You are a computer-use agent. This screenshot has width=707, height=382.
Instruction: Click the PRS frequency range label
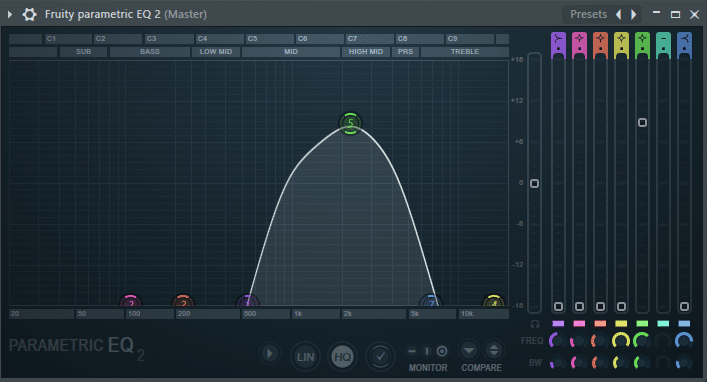coord(405,52)
